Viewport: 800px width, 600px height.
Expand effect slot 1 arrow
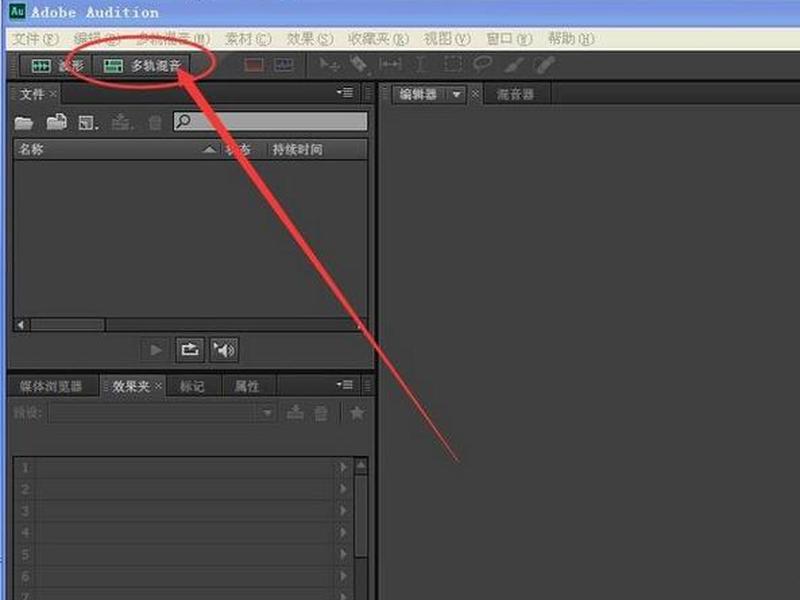point(343,467)
